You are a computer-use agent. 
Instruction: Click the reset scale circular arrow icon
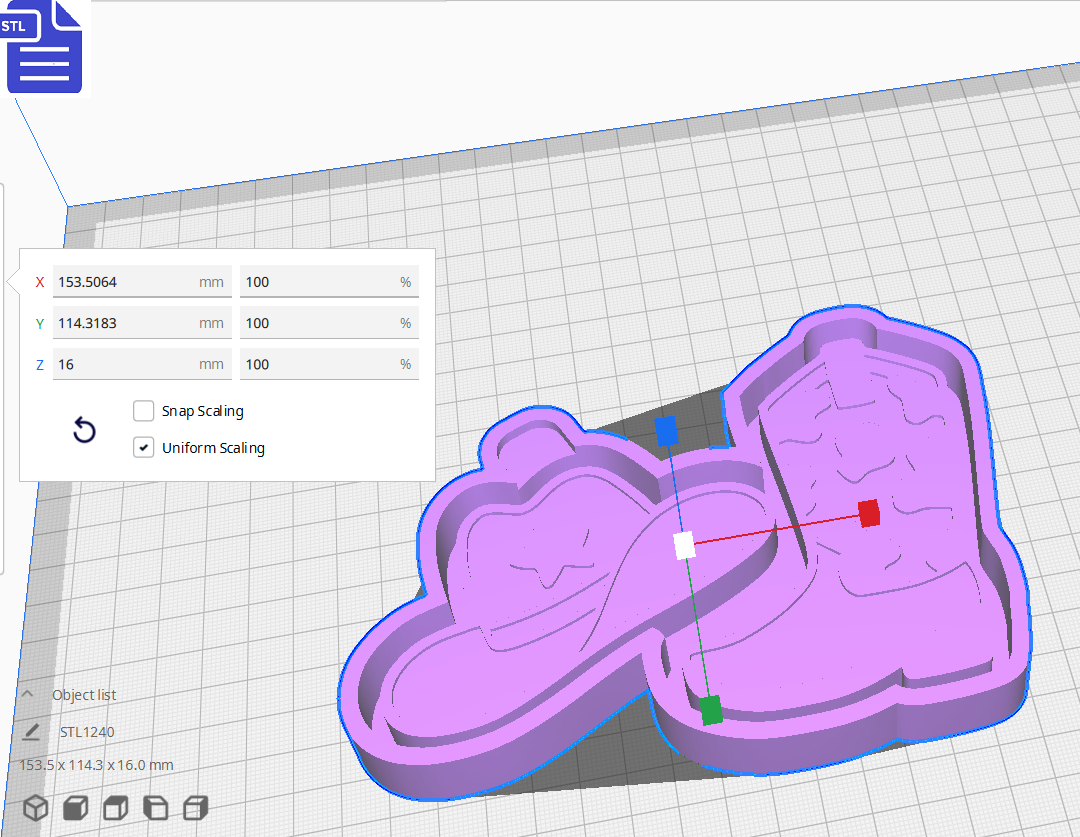pyautogui.click(x=84, y=429)
